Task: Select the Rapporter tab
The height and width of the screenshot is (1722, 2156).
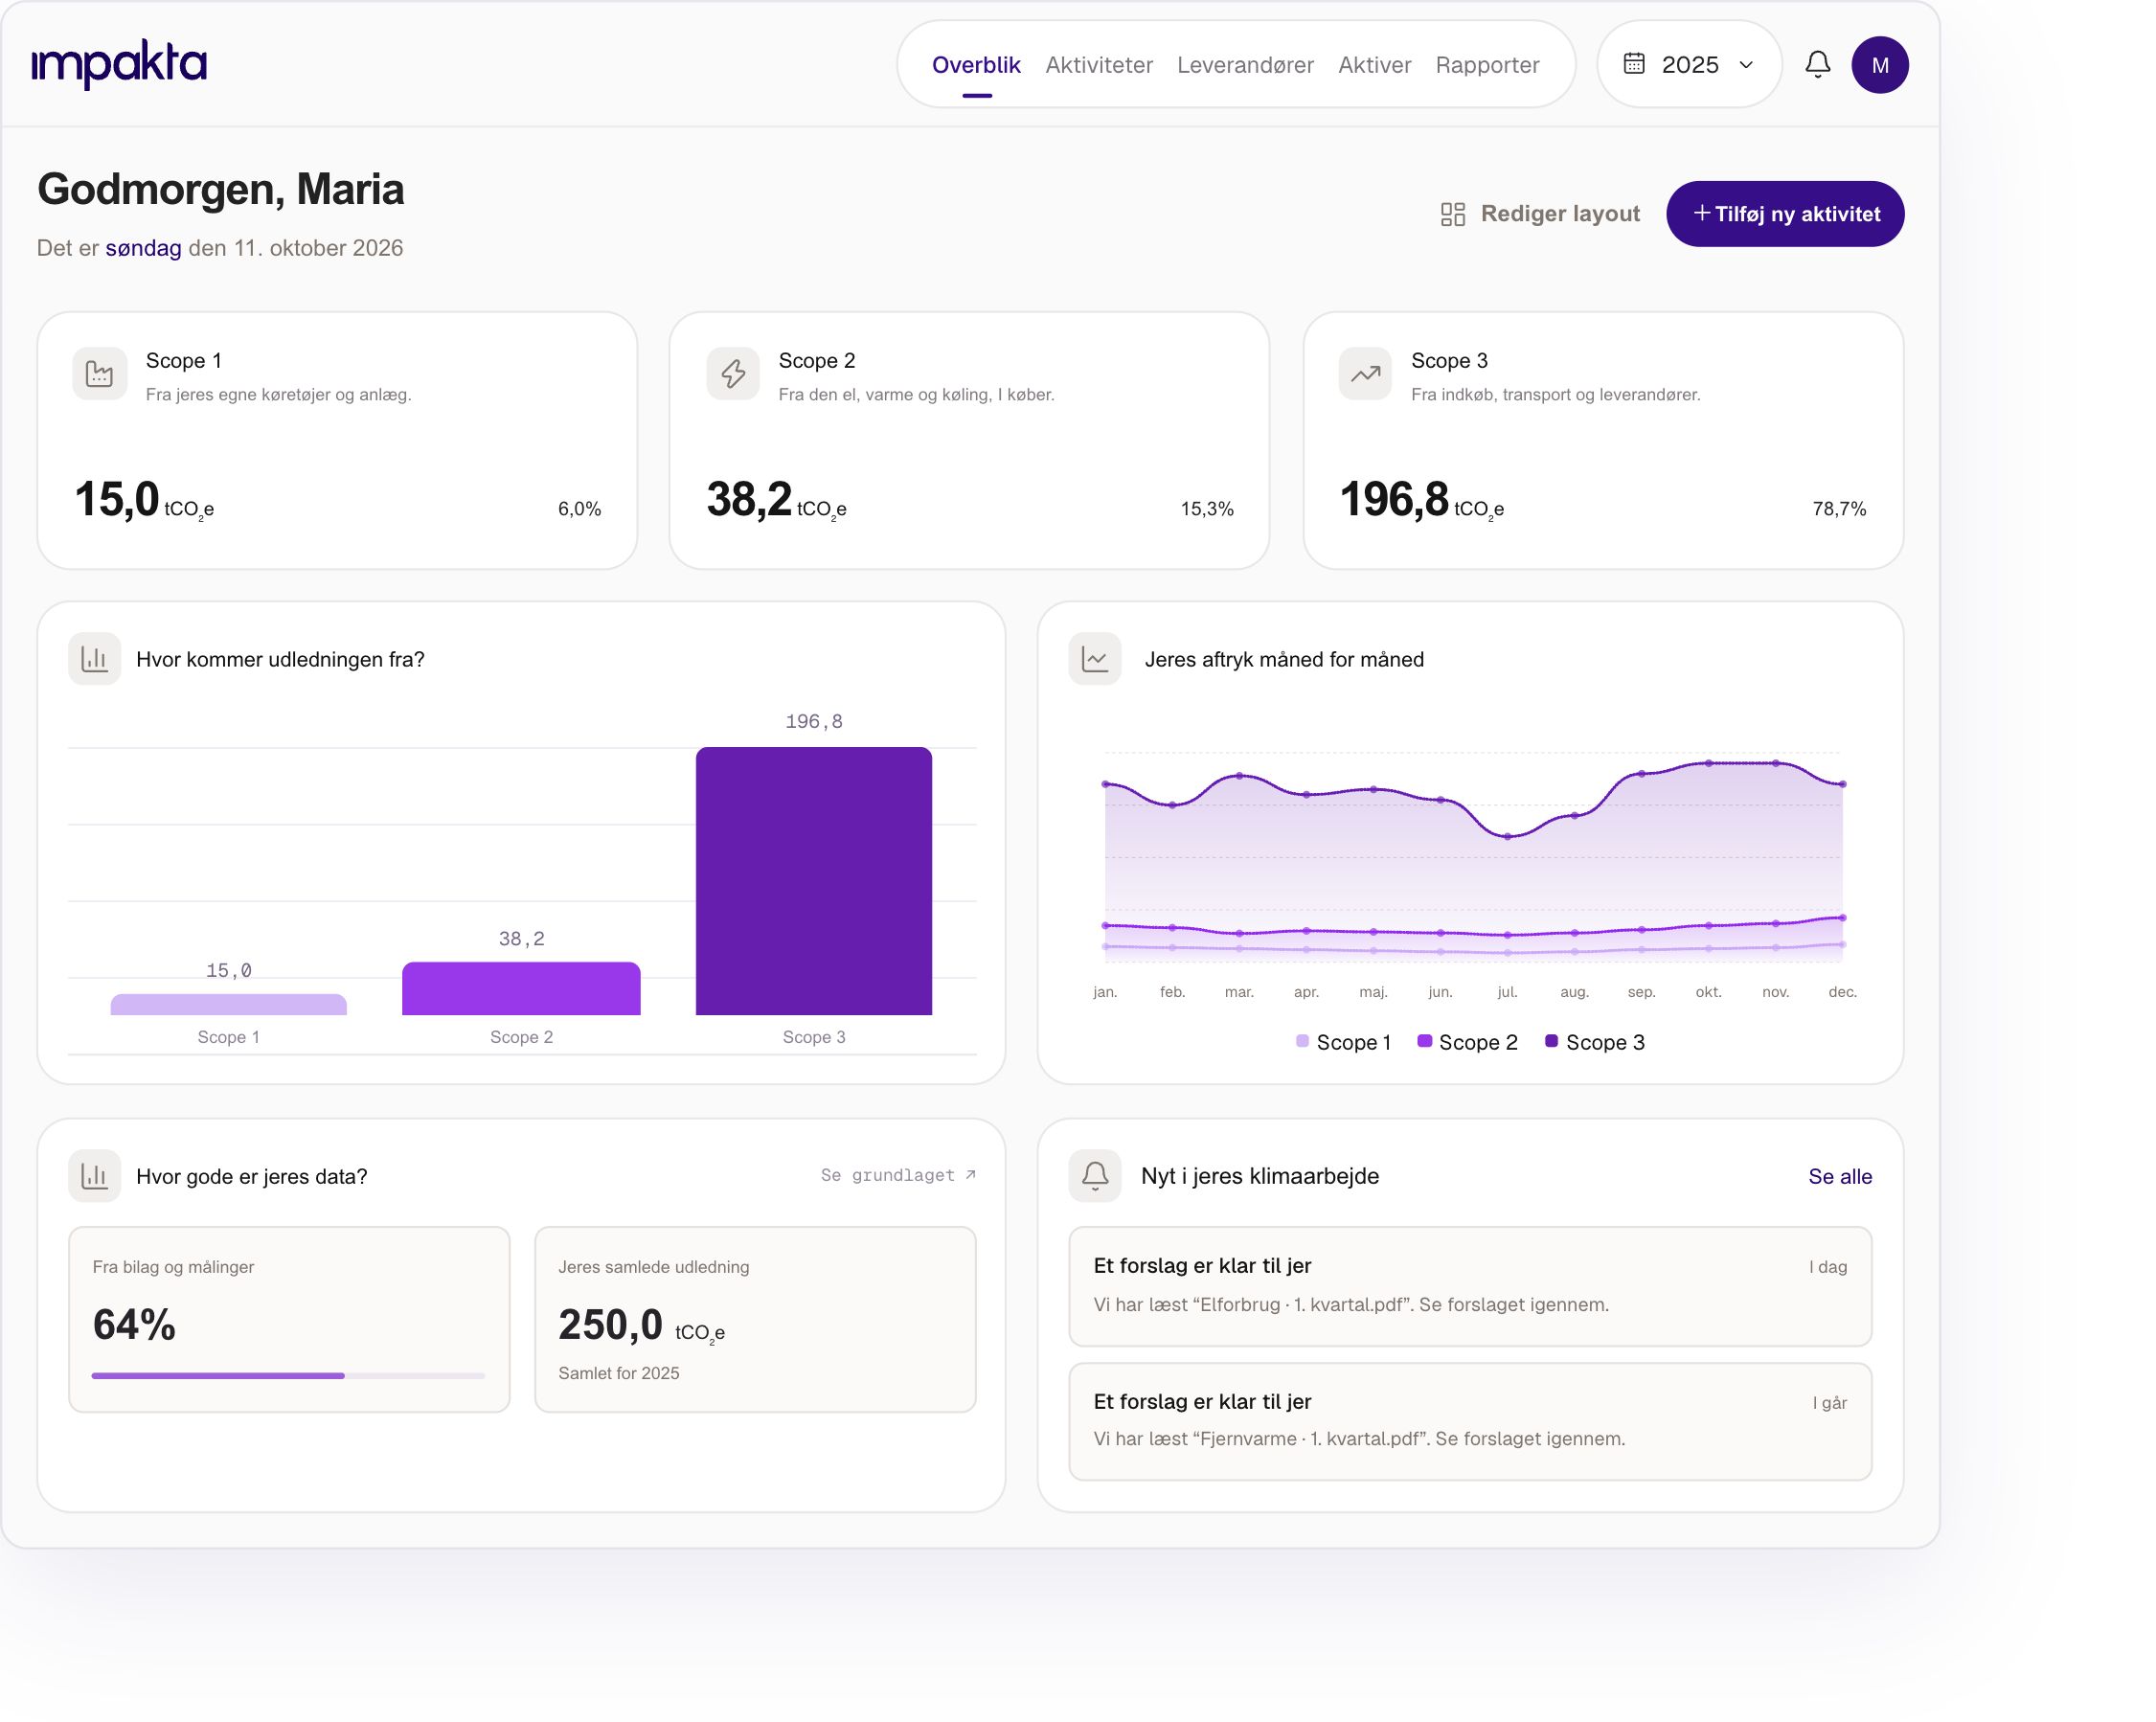Action: [x=1487, y=65]
